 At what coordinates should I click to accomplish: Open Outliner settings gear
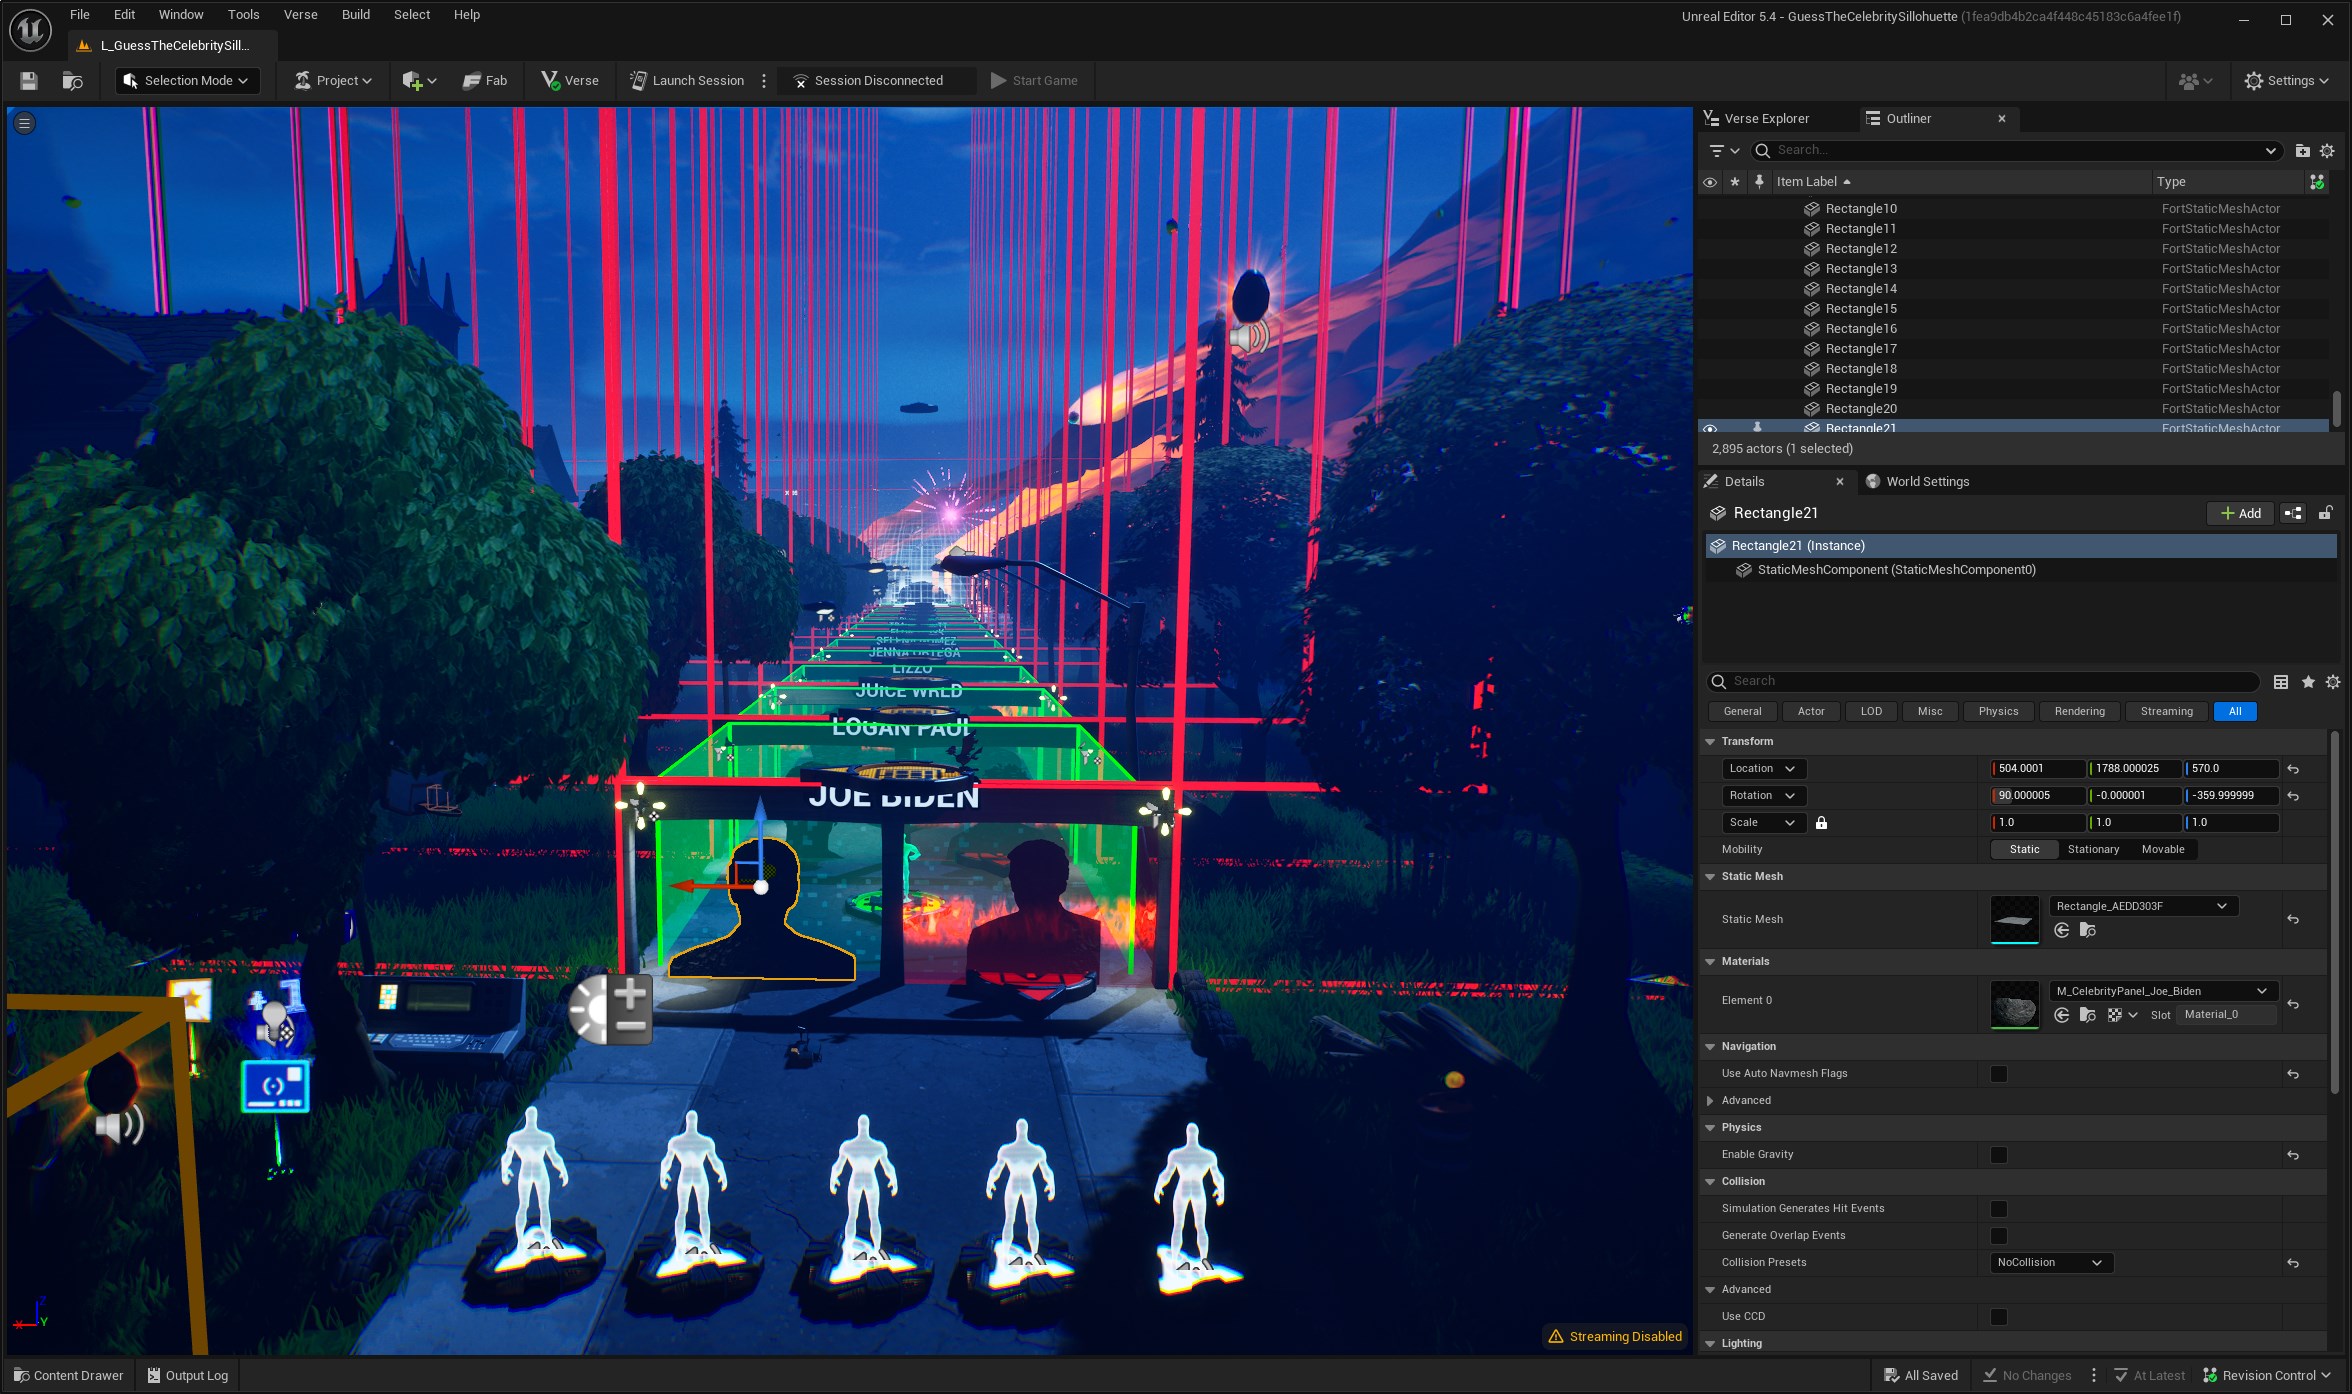click(2327, 150)
